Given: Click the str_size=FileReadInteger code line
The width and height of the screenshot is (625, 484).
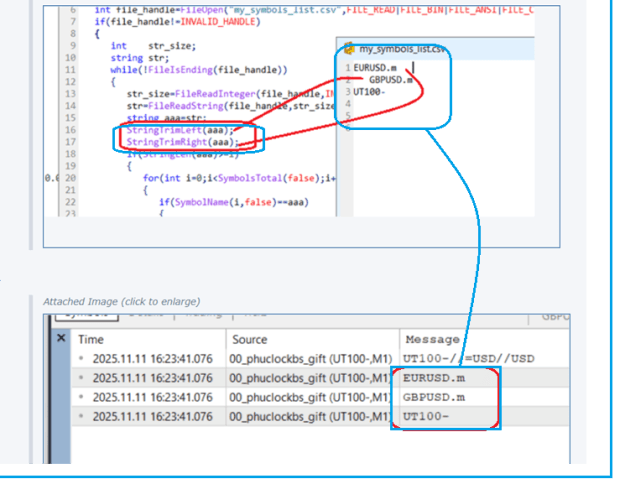Looking at the screenshot, I should (x=230, y=94).
